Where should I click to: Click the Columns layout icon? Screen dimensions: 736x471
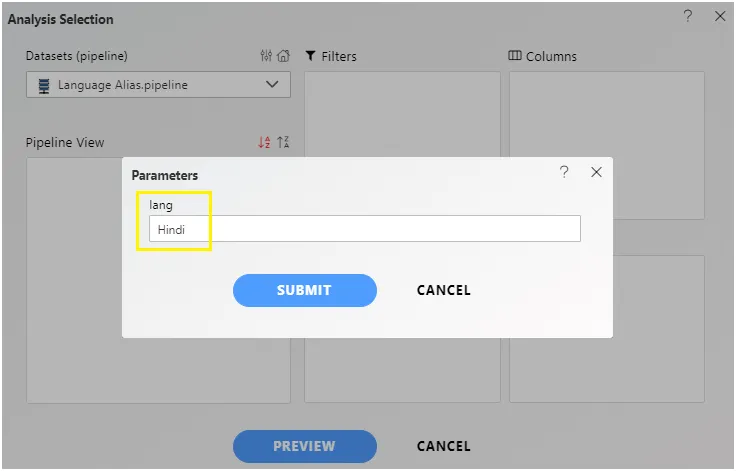point(515,55)
